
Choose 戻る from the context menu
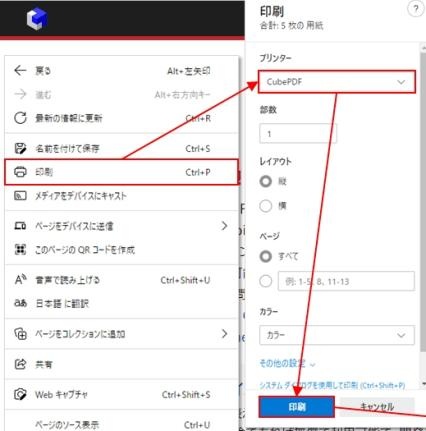tap(122, 70)
